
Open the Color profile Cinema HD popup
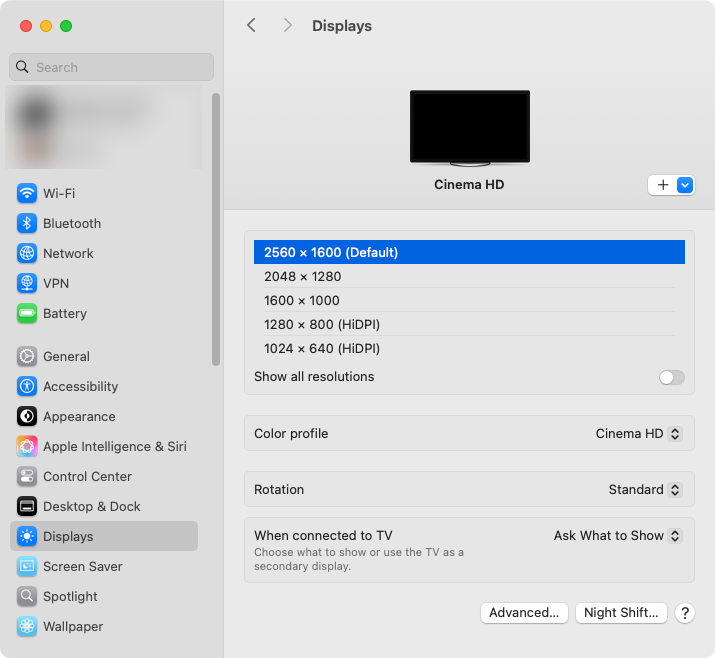point(638,433)
